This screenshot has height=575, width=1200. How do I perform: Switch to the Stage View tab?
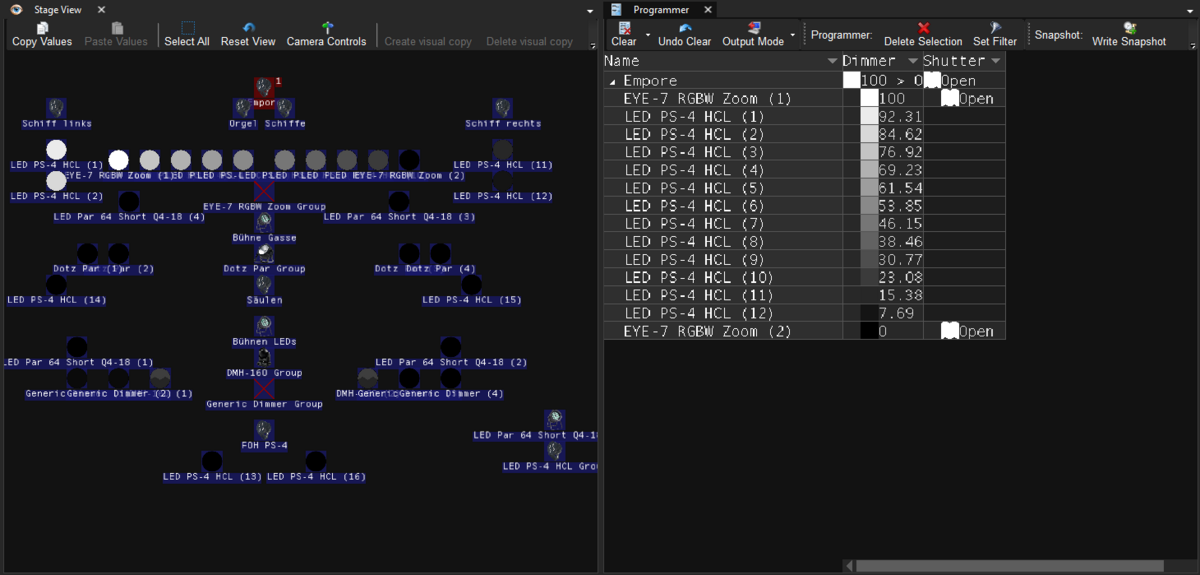pyautogui.click(x=57, y=9)
